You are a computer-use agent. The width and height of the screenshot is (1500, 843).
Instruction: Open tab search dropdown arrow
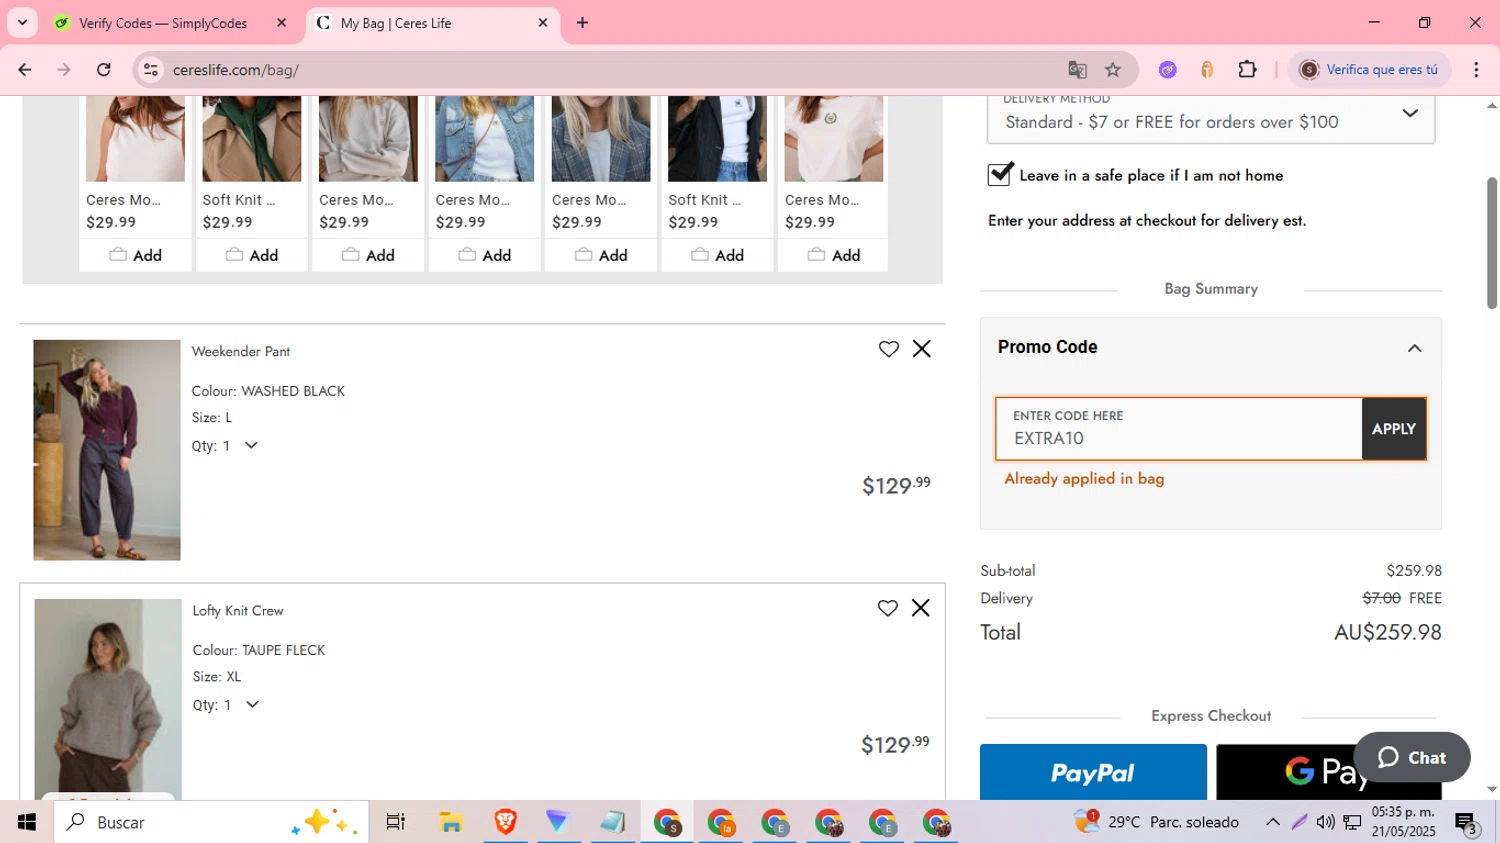[22, 23]
